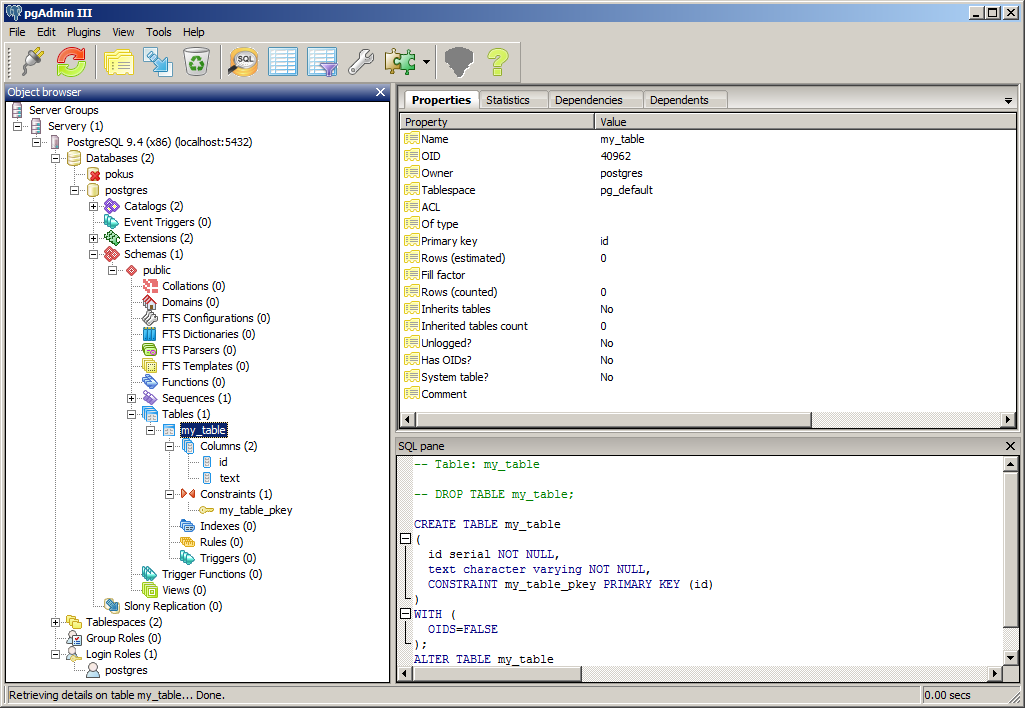Click the filtered data view funnel icon

click(x=322, y=62)
